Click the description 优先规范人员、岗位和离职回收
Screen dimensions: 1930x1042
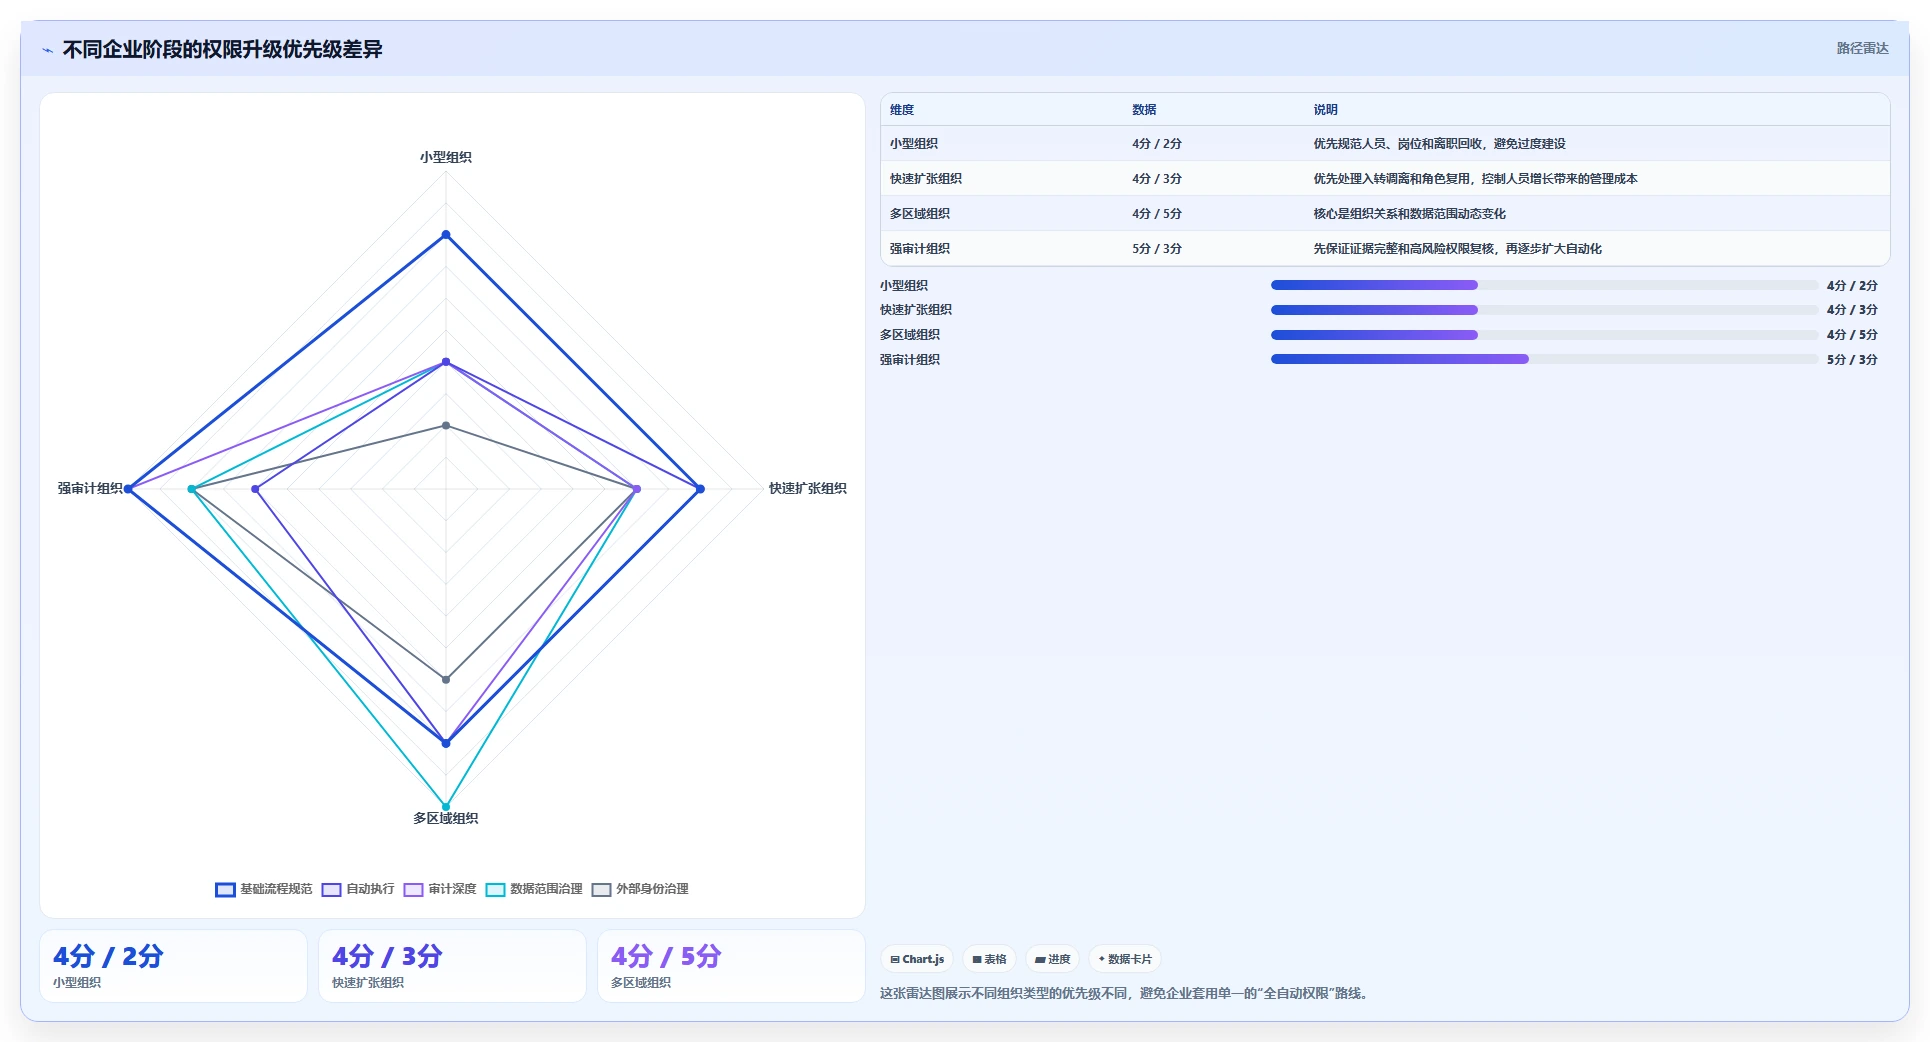[x=1439, y=144]
